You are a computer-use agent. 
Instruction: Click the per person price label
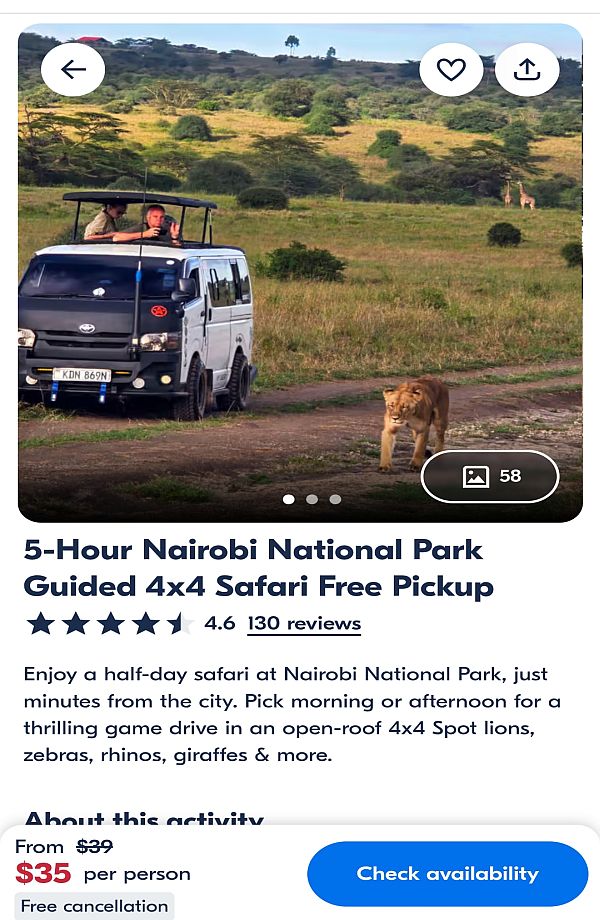tap(137, 874)
